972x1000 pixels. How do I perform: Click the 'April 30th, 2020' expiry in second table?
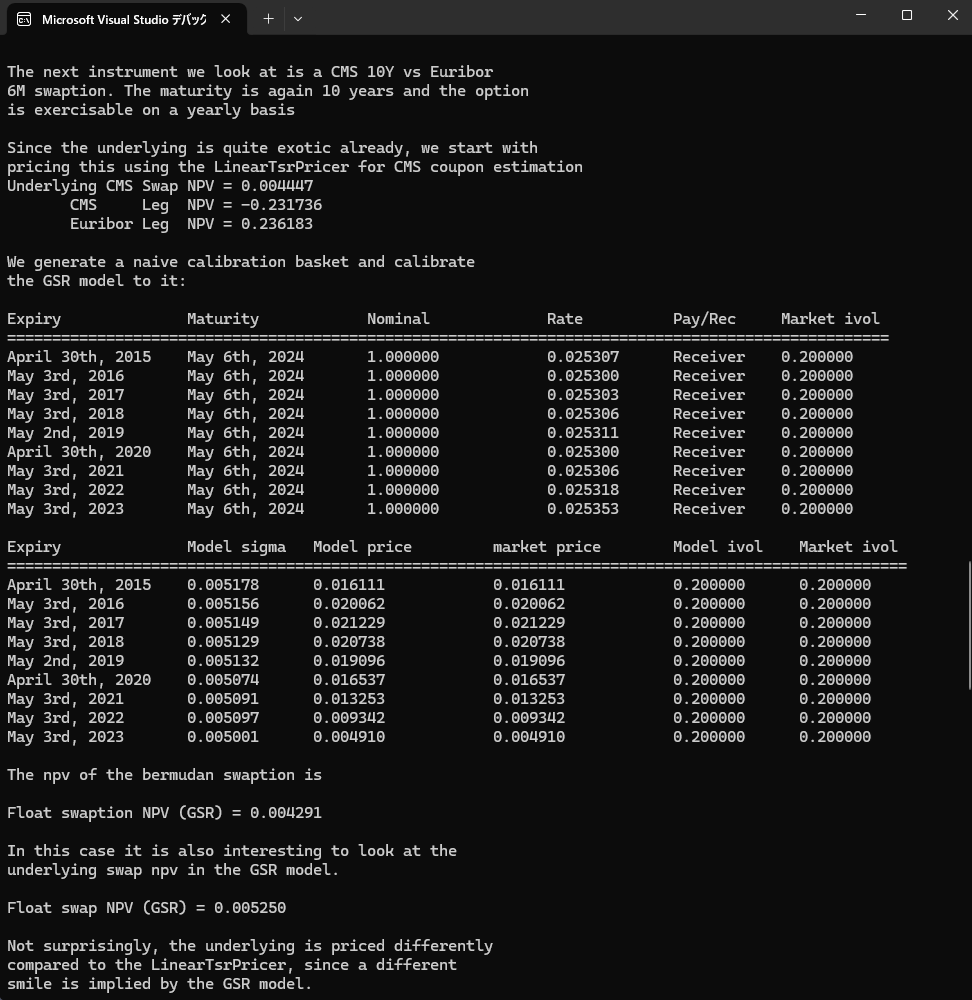[79, 680]
